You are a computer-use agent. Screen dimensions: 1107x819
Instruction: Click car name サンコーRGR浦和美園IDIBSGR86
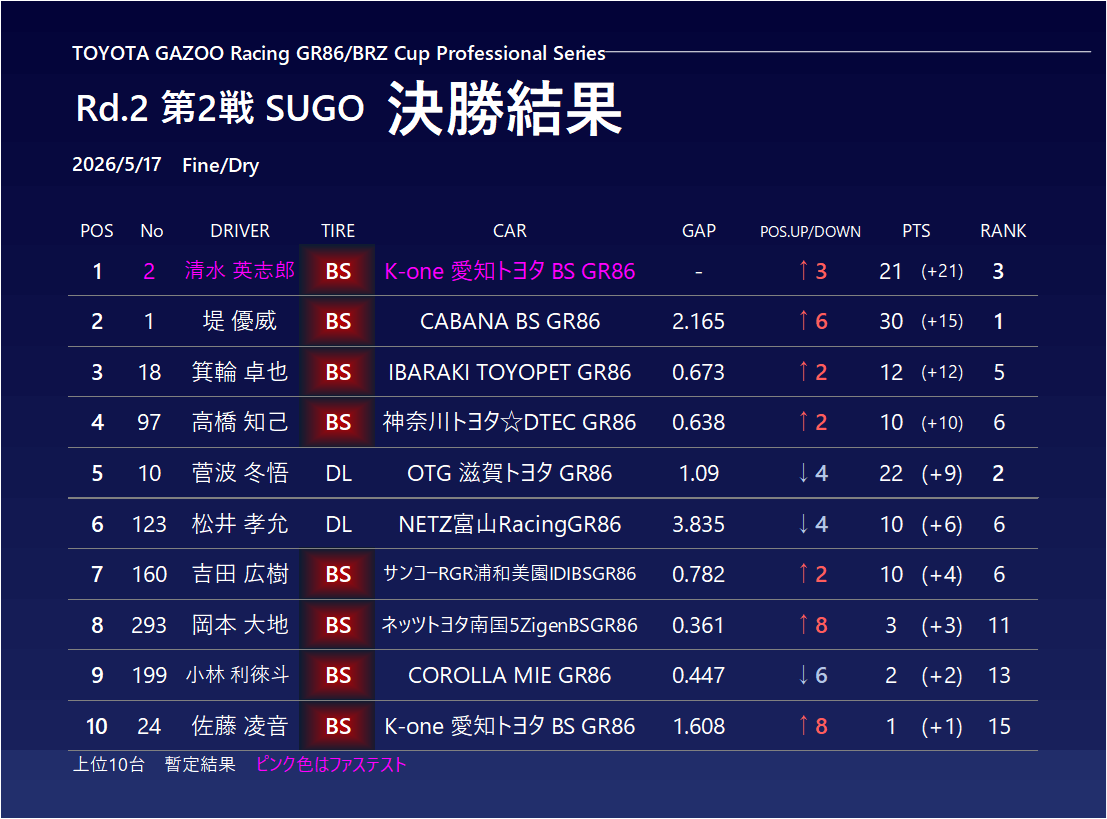[x=510, y=573]
